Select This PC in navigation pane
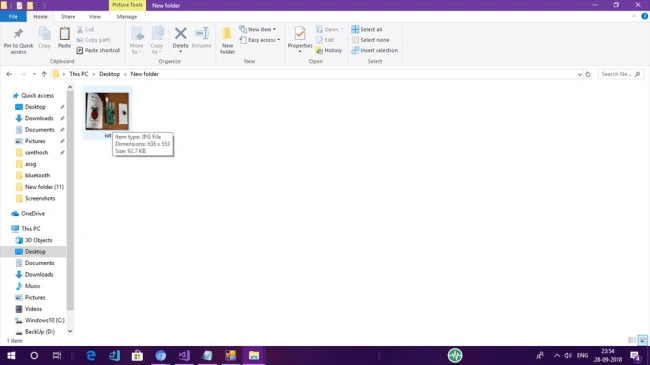The height and width of the screenshot is (365, 650). point(31,229)
